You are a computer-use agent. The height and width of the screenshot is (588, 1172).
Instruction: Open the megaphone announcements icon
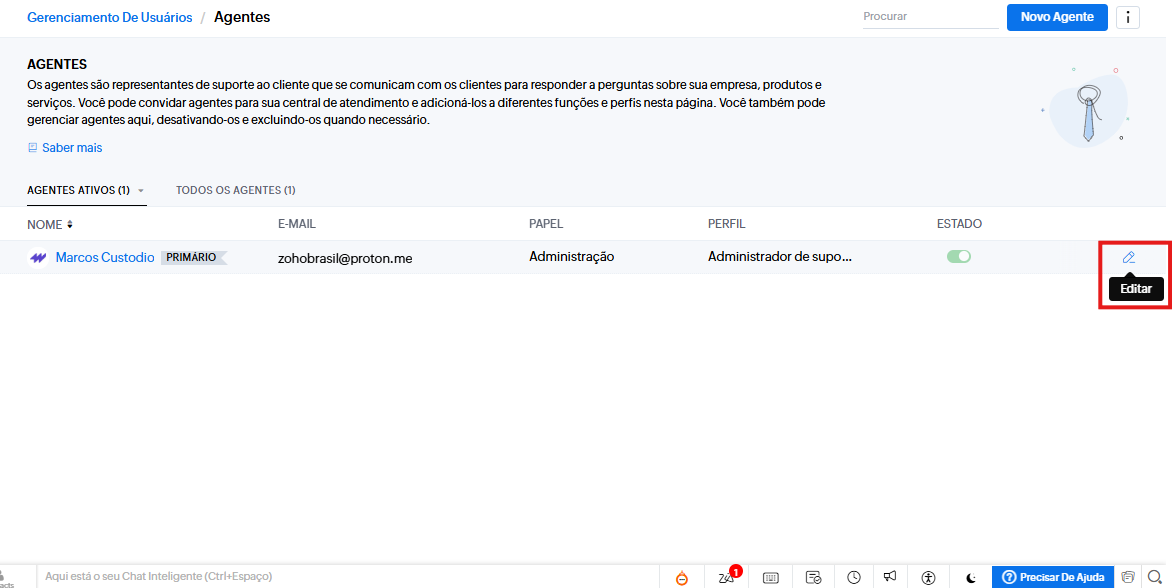click(890, 577)
